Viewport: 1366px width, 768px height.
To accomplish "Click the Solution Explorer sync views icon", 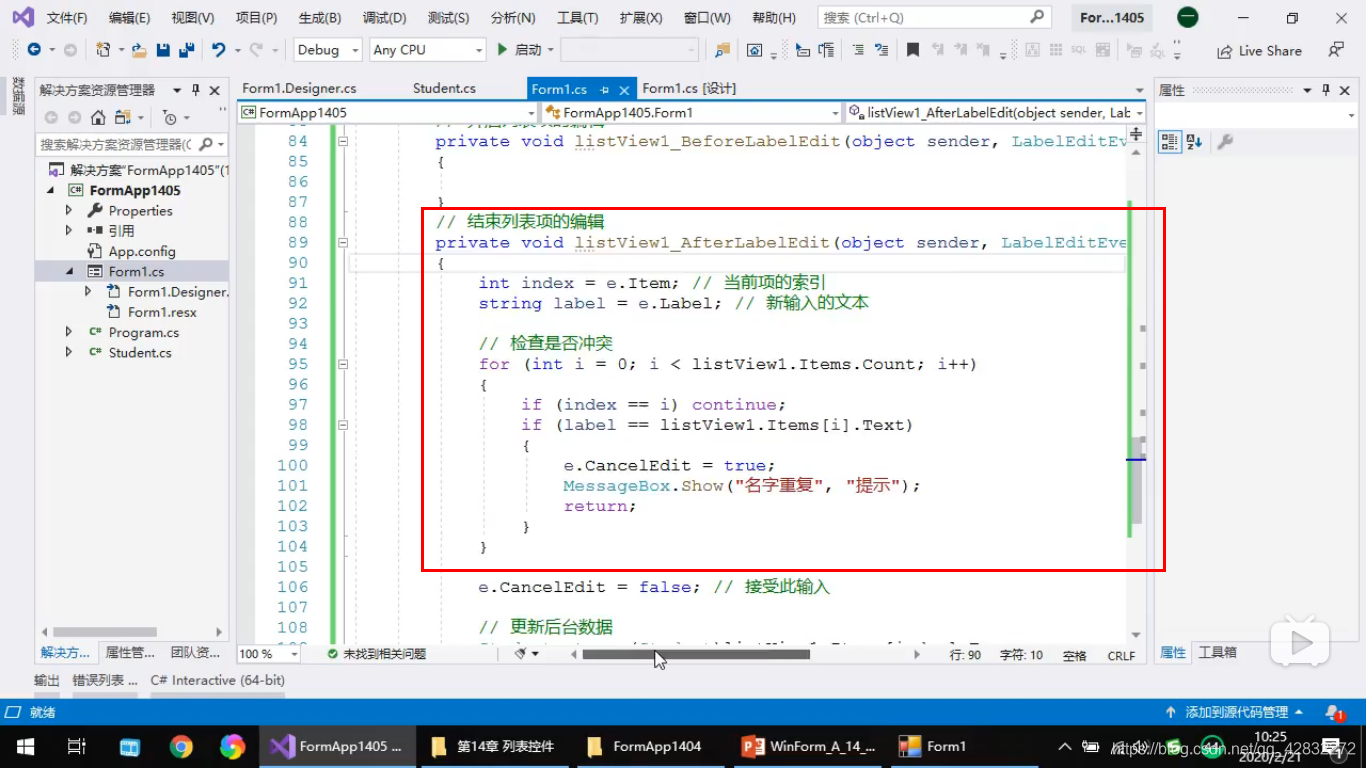I will pyautogui.click(x=122, y=118).
